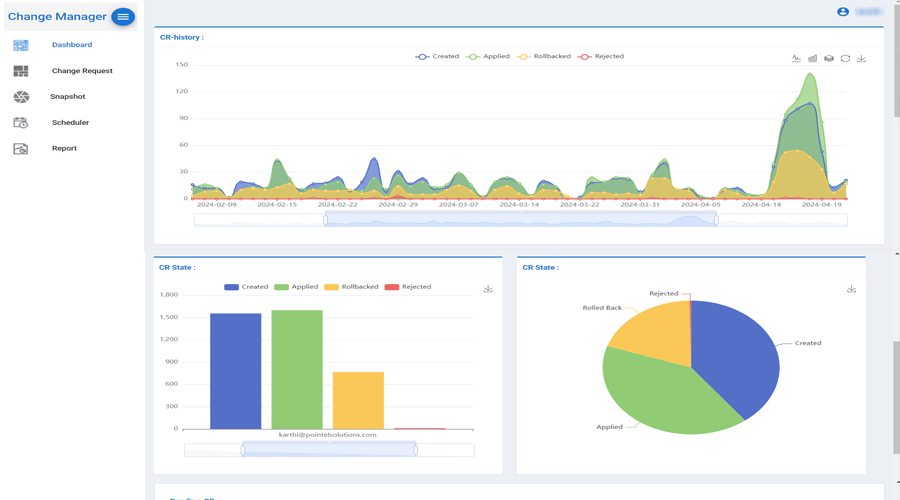Click the CR-history date range zoom slider

(520, 220)
